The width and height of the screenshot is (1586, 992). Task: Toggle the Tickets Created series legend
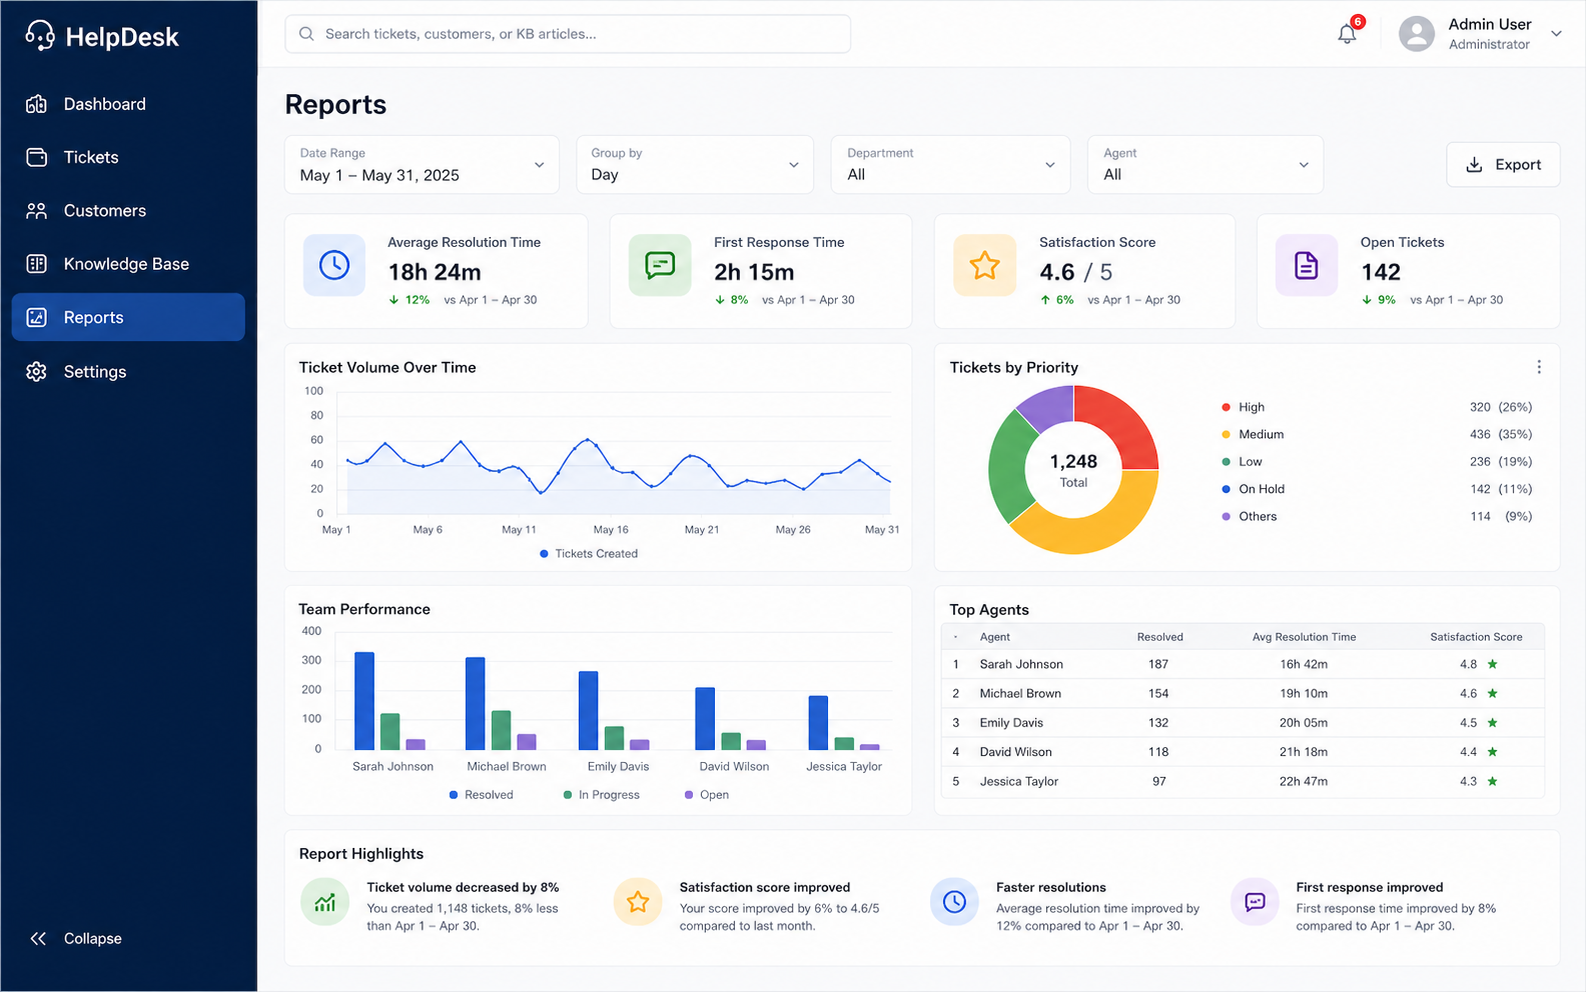589,553
